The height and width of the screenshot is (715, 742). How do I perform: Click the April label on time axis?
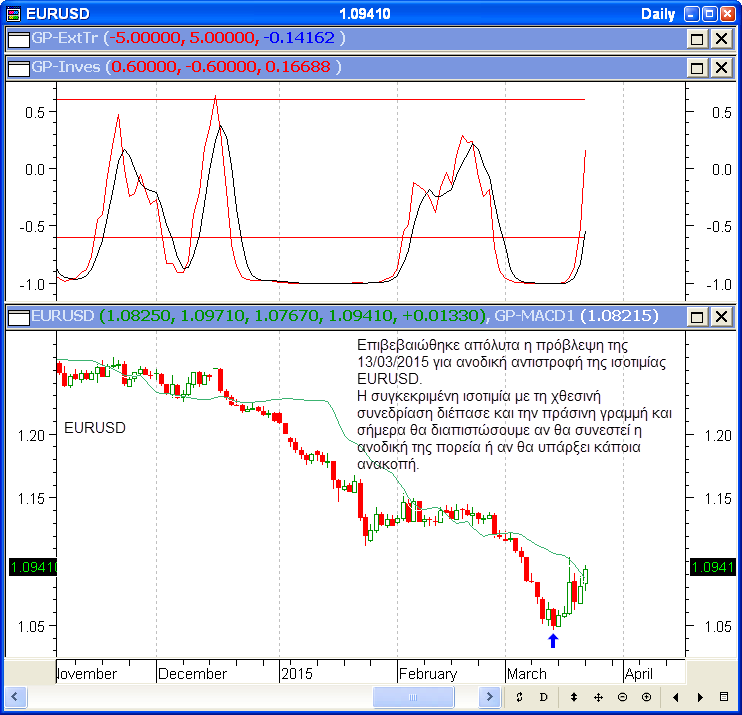click(x=639, y=673)
